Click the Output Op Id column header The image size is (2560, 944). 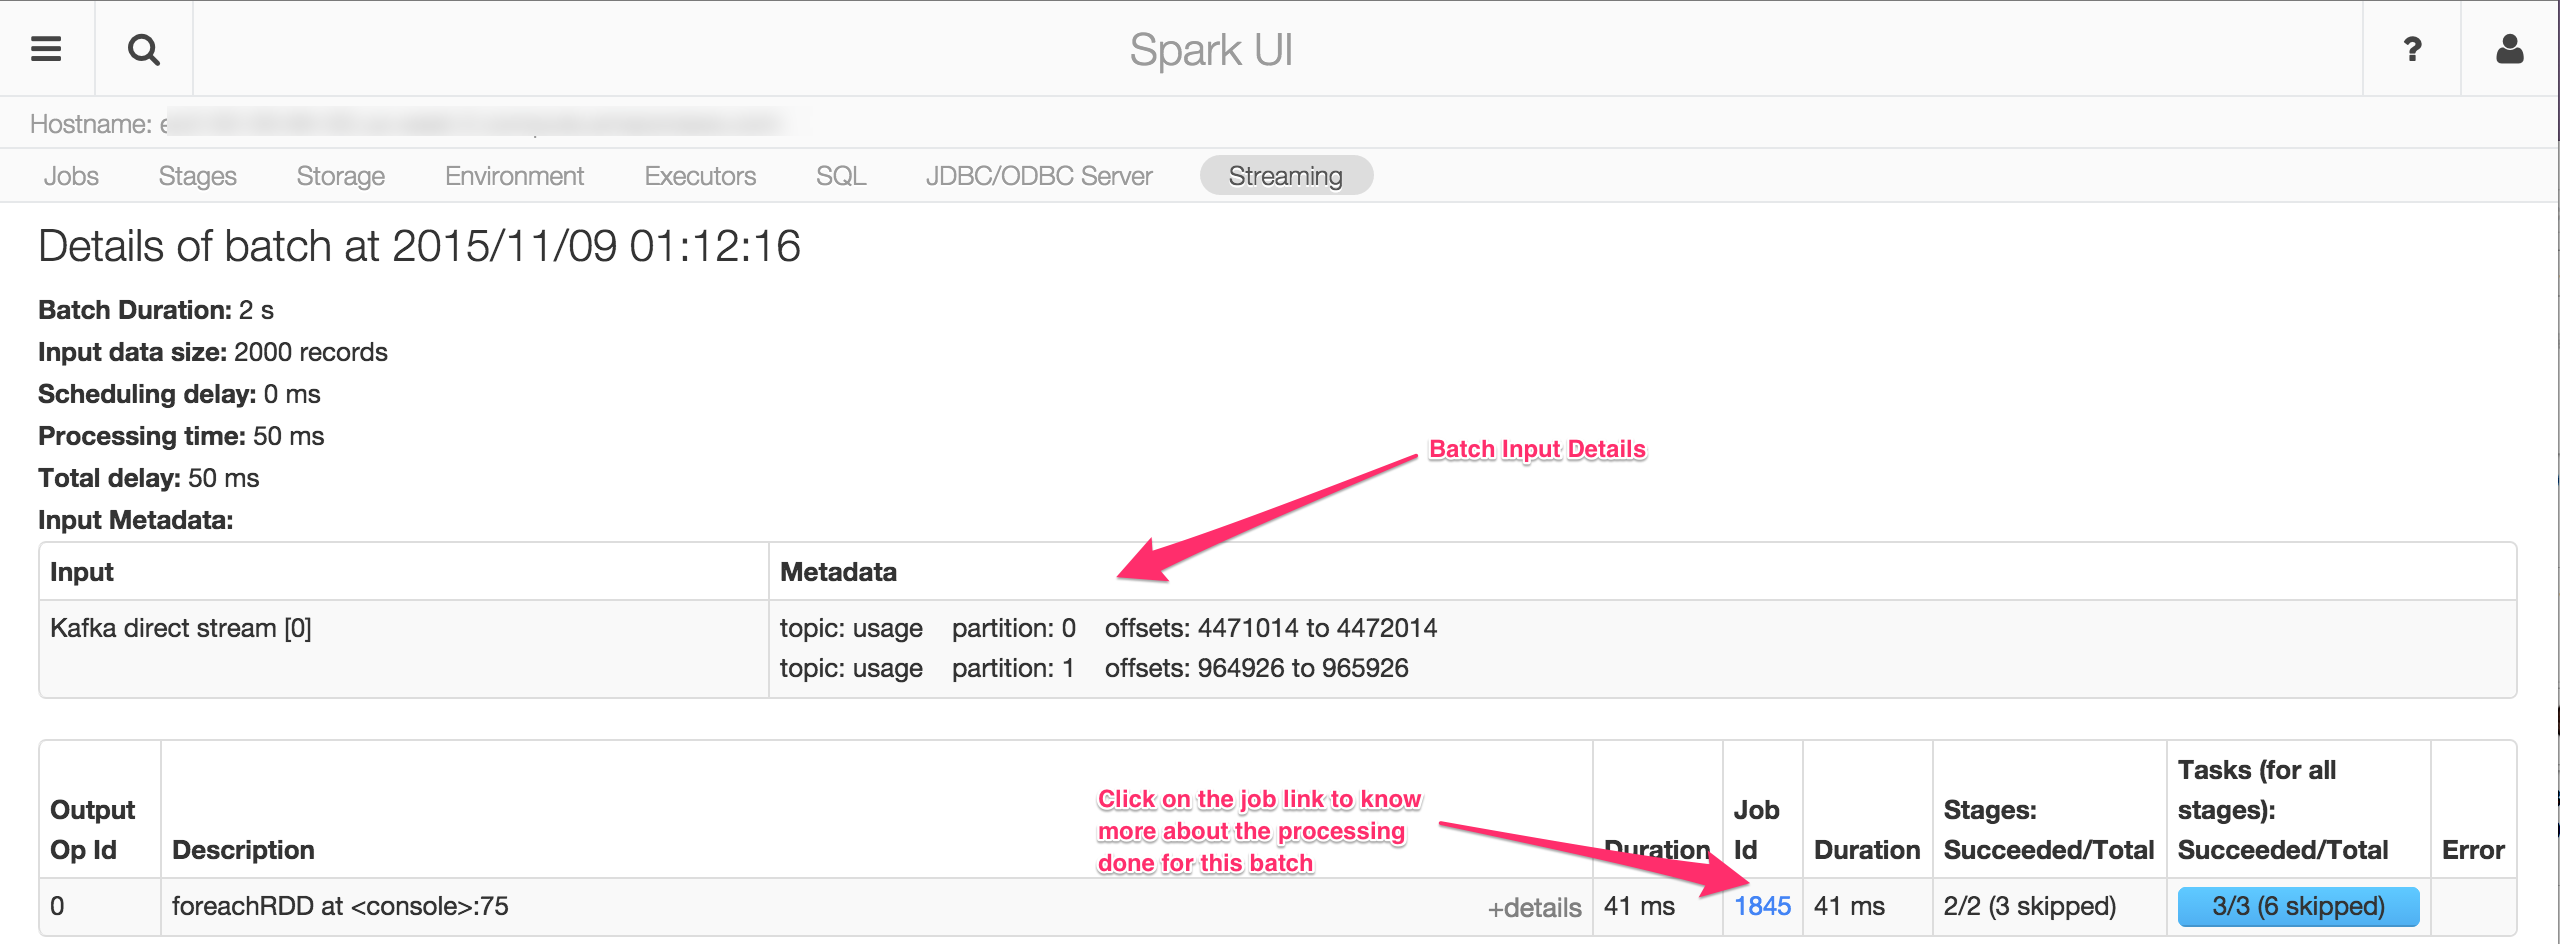pos(92,829)
